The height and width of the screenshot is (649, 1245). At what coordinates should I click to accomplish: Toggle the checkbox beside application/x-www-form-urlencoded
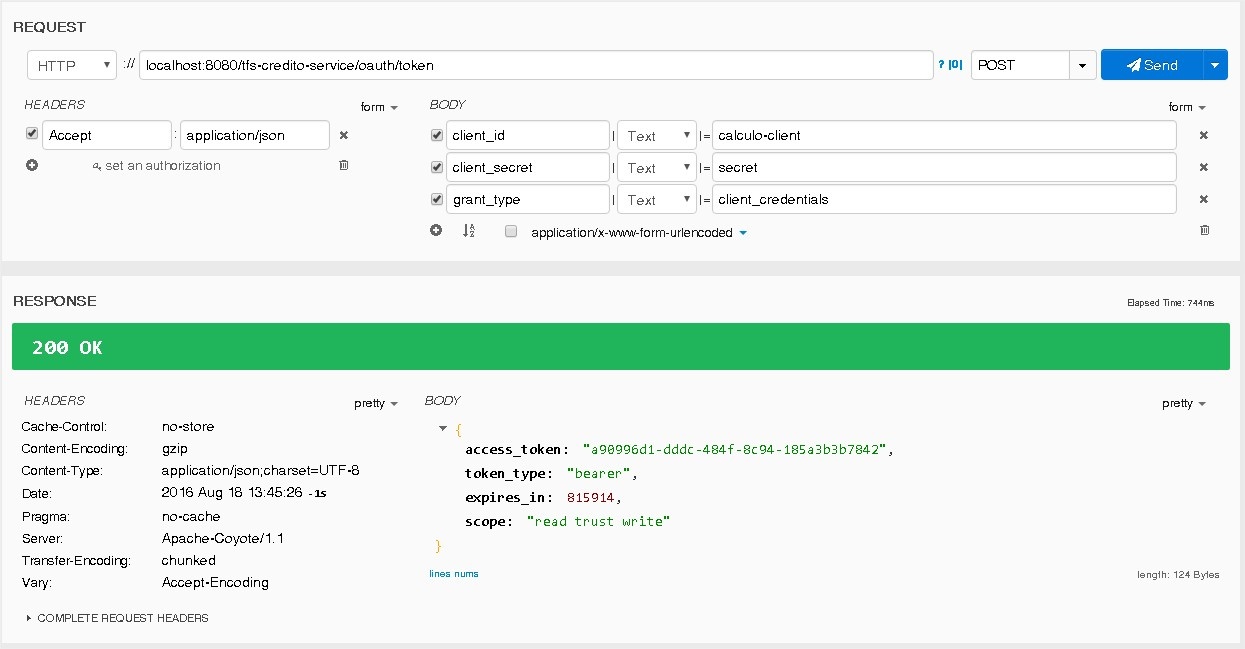(x=511, y=232)
